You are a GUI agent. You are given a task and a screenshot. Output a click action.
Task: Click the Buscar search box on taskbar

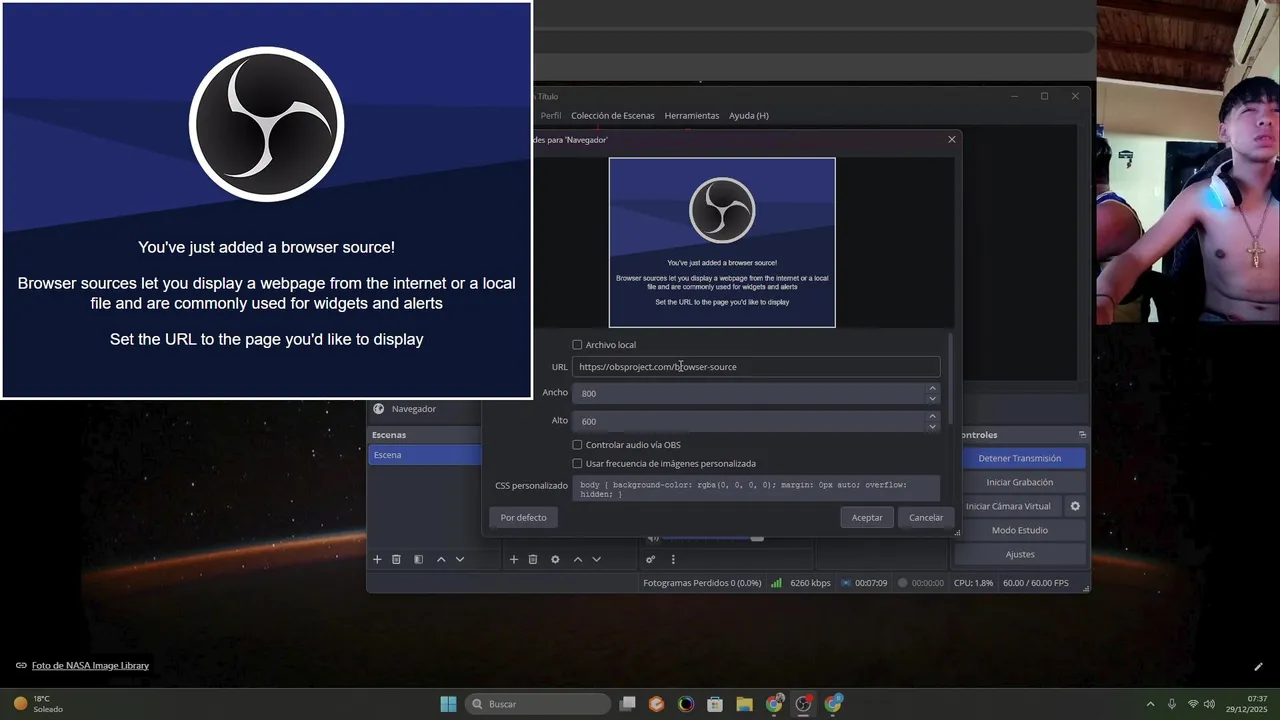[538, 704]
